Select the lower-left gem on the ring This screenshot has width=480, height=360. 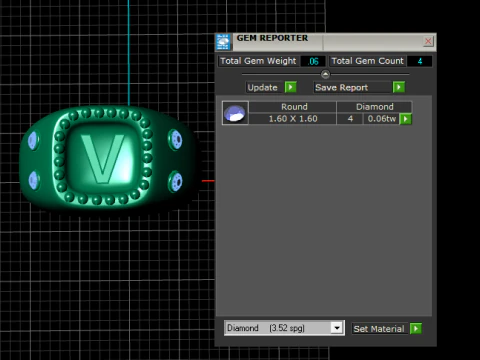pyautogui.click(x=33, y=181)
